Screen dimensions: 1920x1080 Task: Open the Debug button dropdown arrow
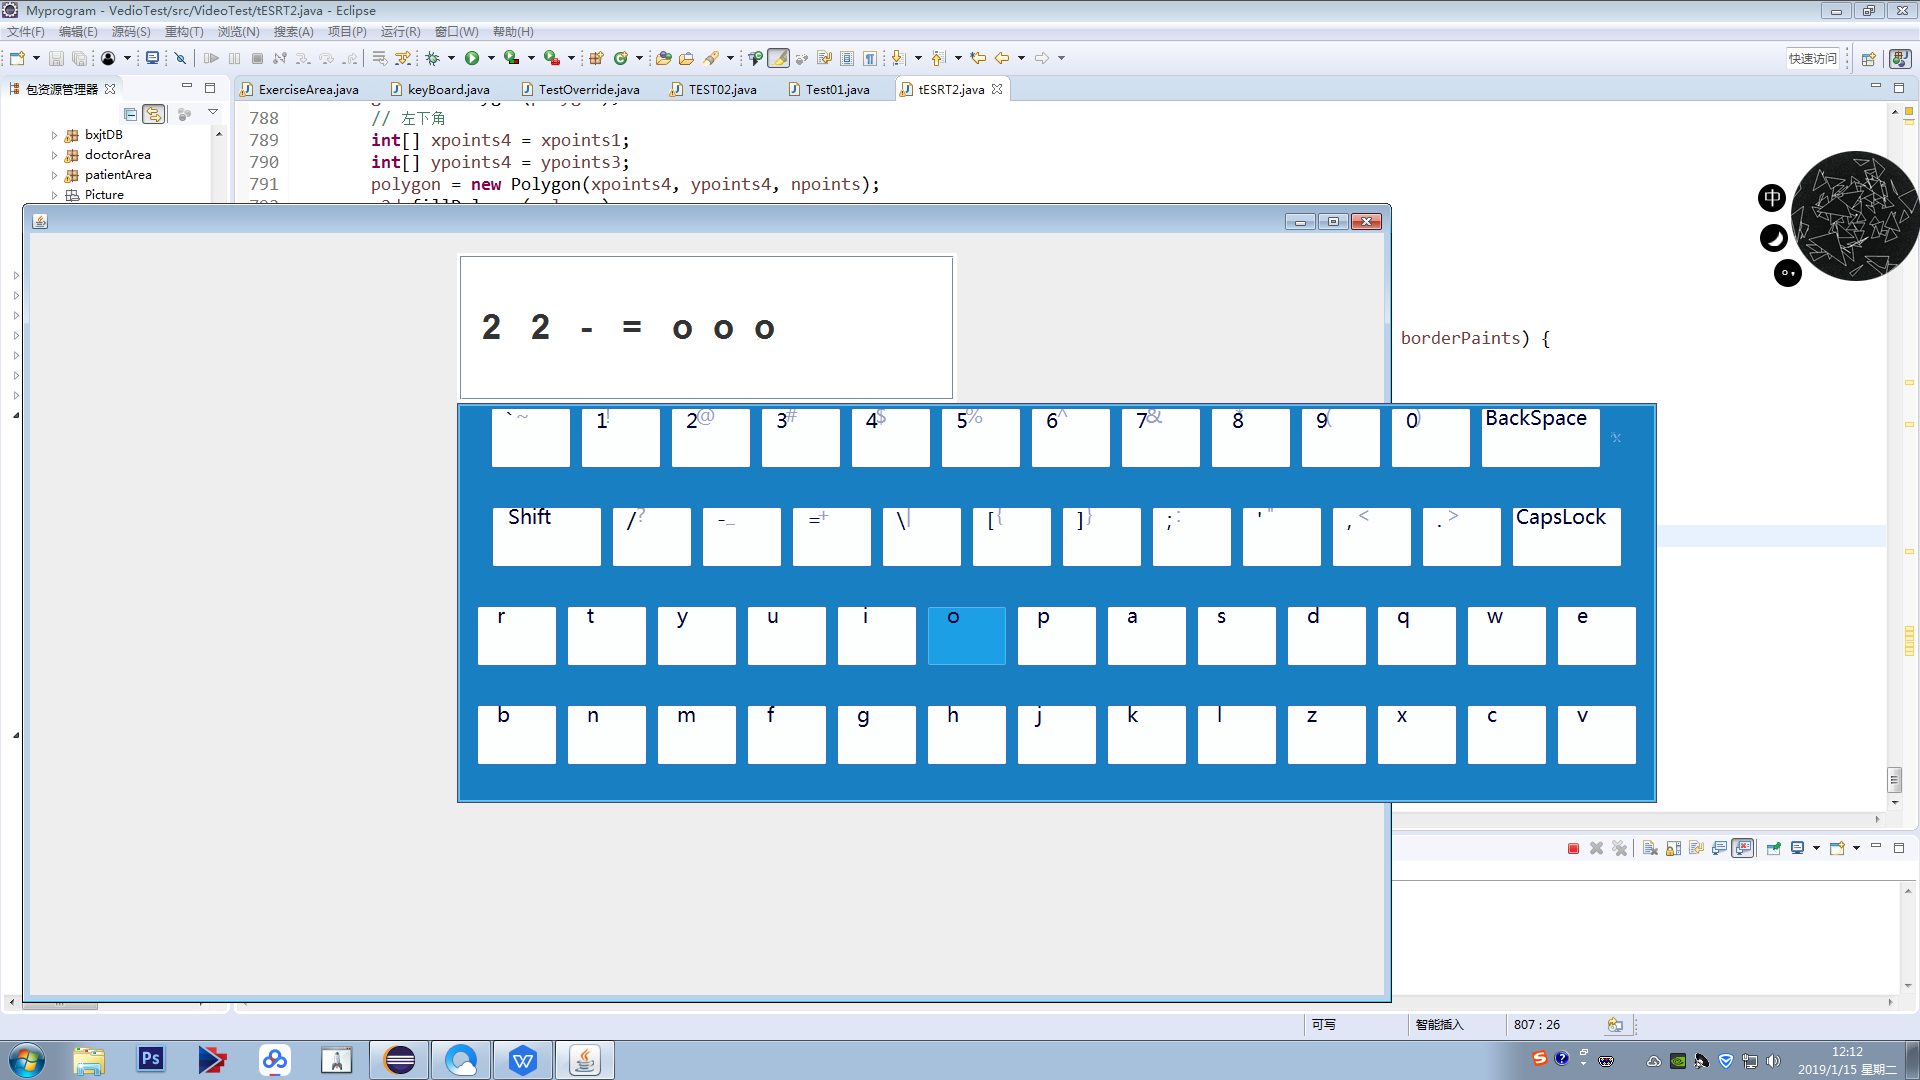(x=451, y=58)
